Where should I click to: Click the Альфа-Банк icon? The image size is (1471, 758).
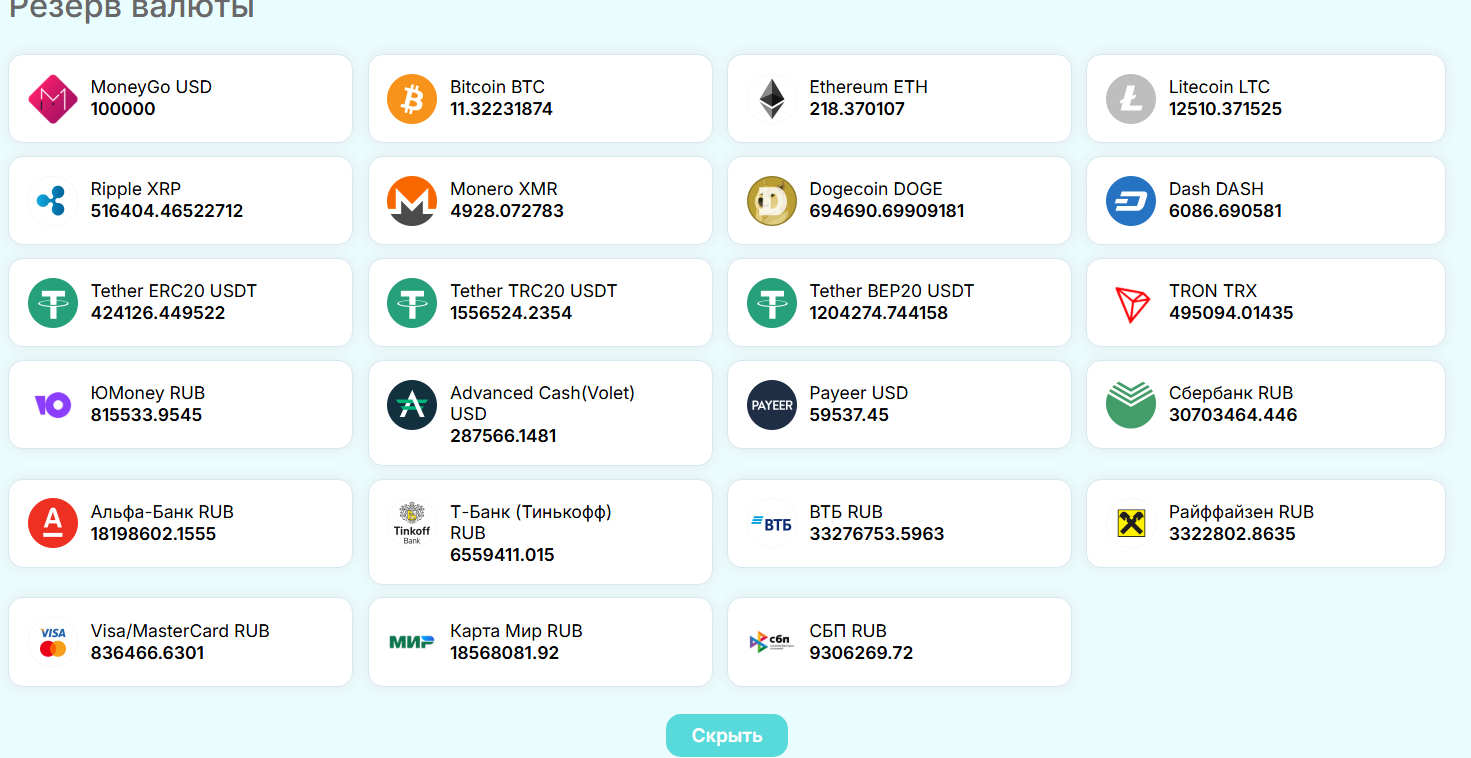[x=52, y=523]
